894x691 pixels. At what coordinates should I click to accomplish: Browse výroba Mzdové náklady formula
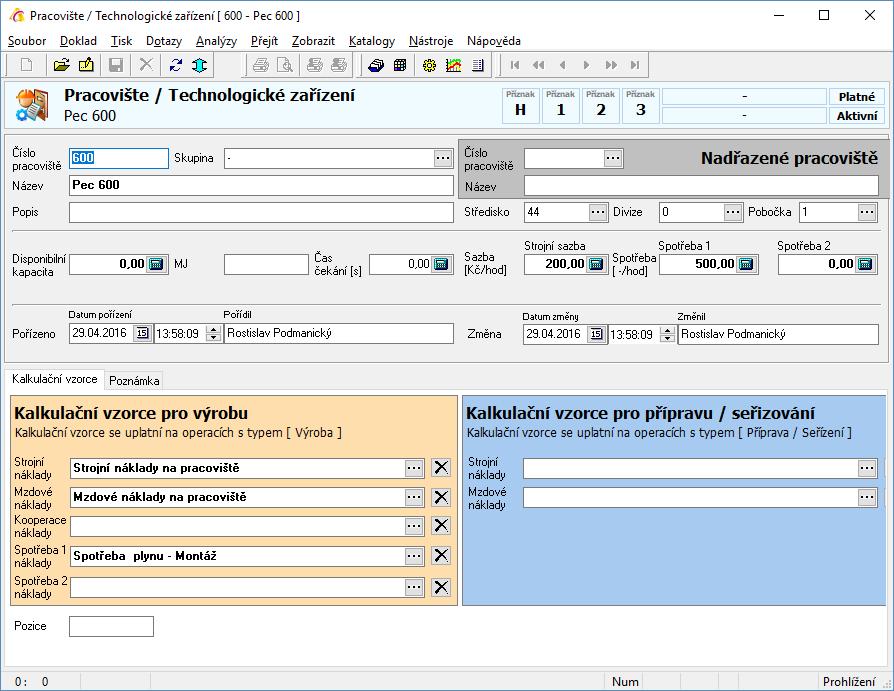[414, 497]
